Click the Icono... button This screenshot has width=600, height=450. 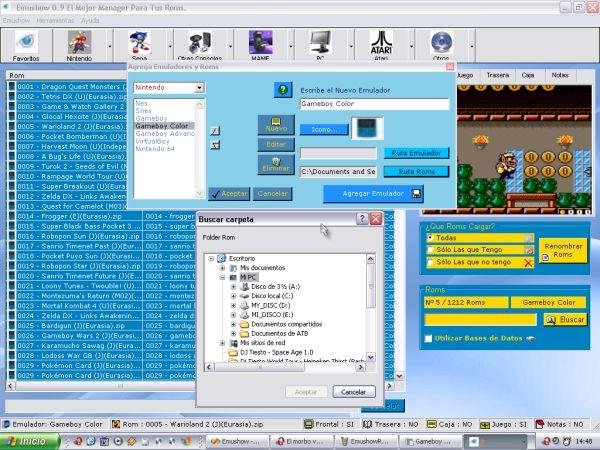click(324, 129)
